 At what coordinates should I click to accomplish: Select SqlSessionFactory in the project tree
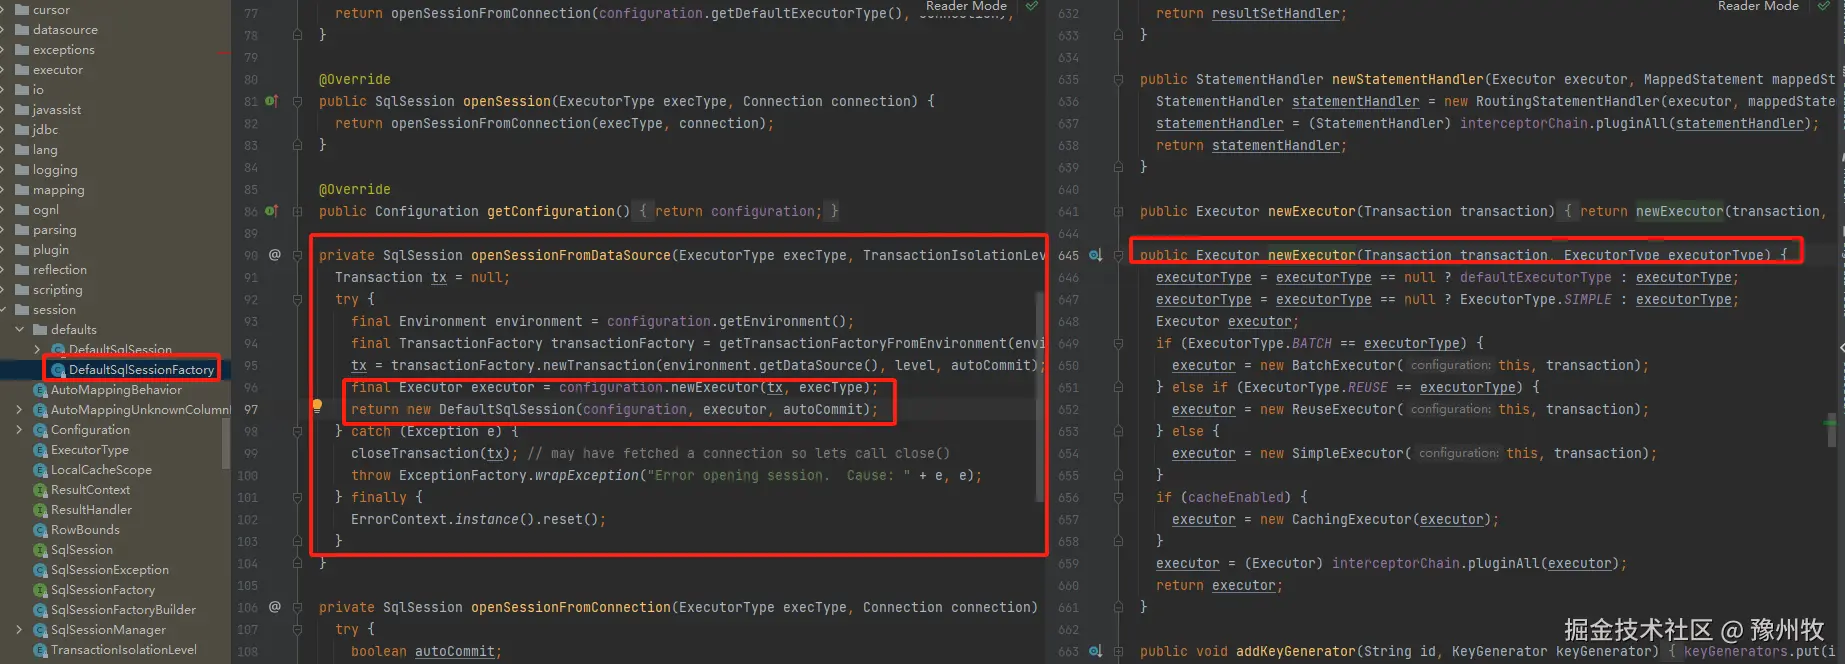click(x=103, y=590)
